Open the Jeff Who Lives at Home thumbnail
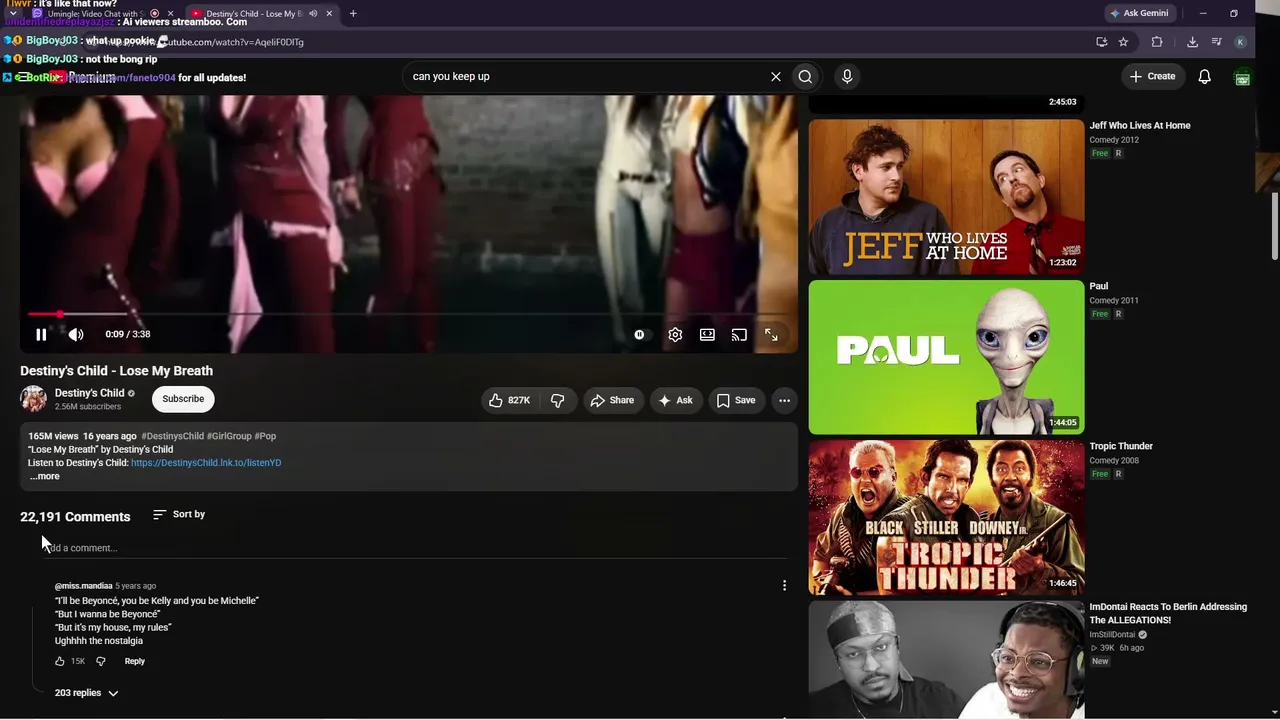 [946, 197]
